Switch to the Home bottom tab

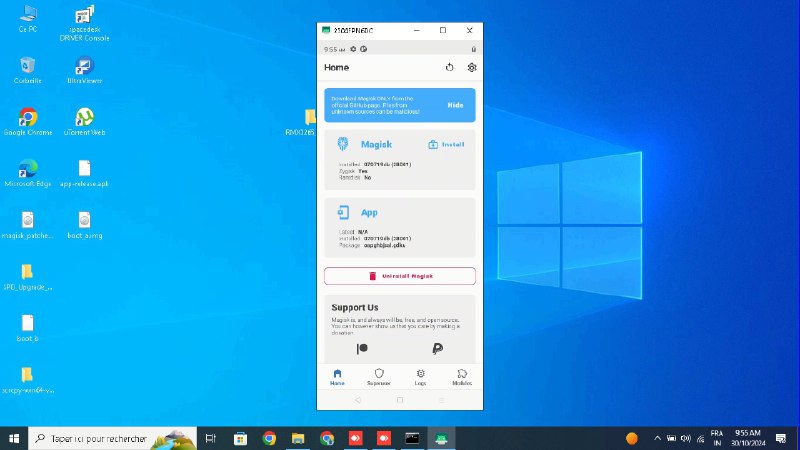tap(337, 377)
